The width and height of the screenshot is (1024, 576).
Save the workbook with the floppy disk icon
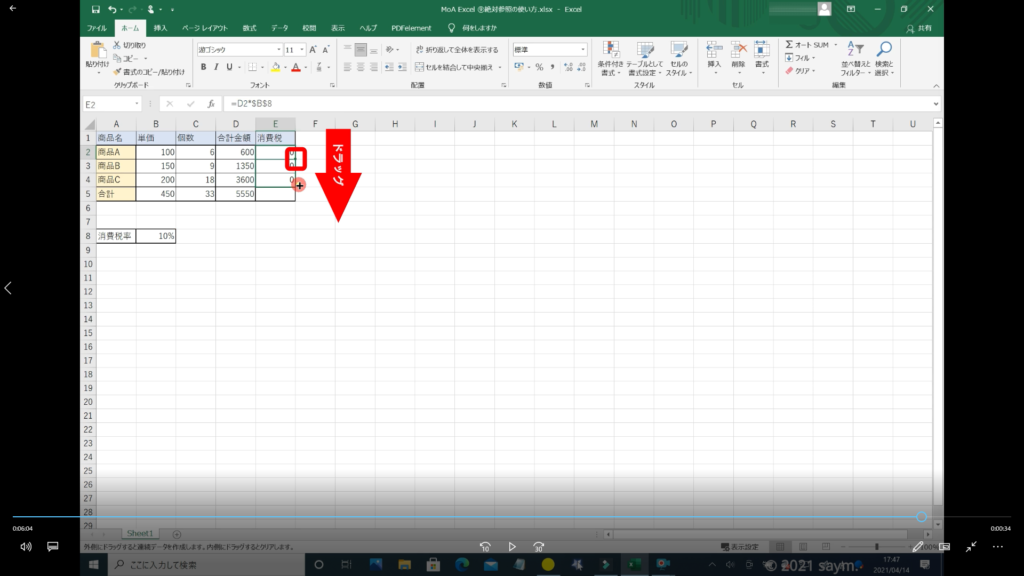95,9
